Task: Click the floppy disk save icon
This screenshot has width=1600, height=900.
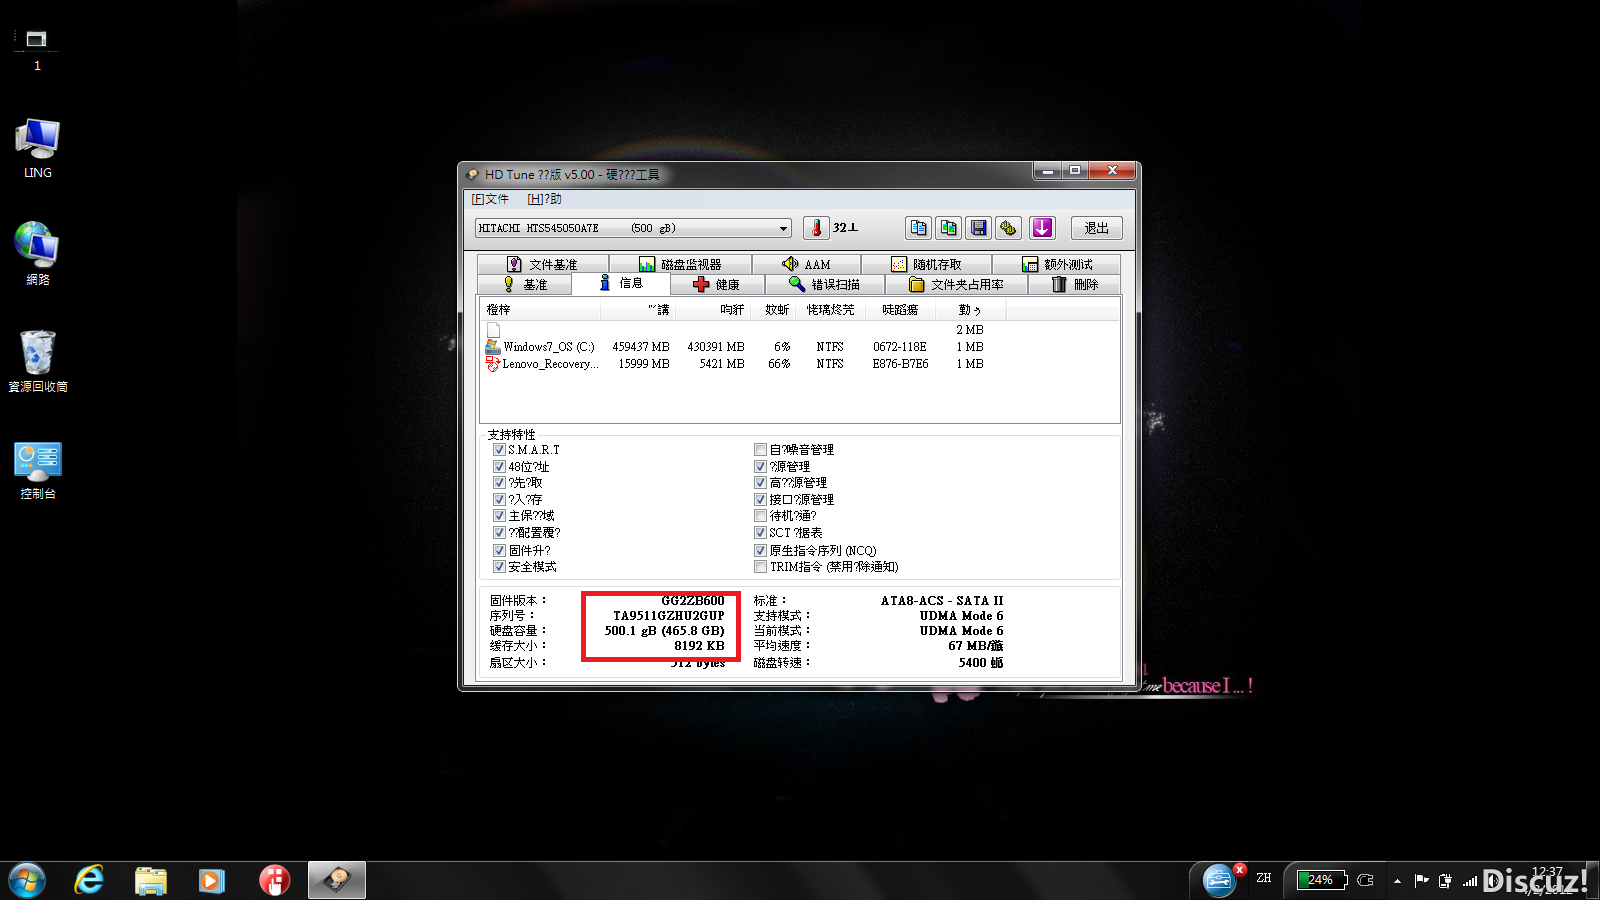Action: pos(979,228)
